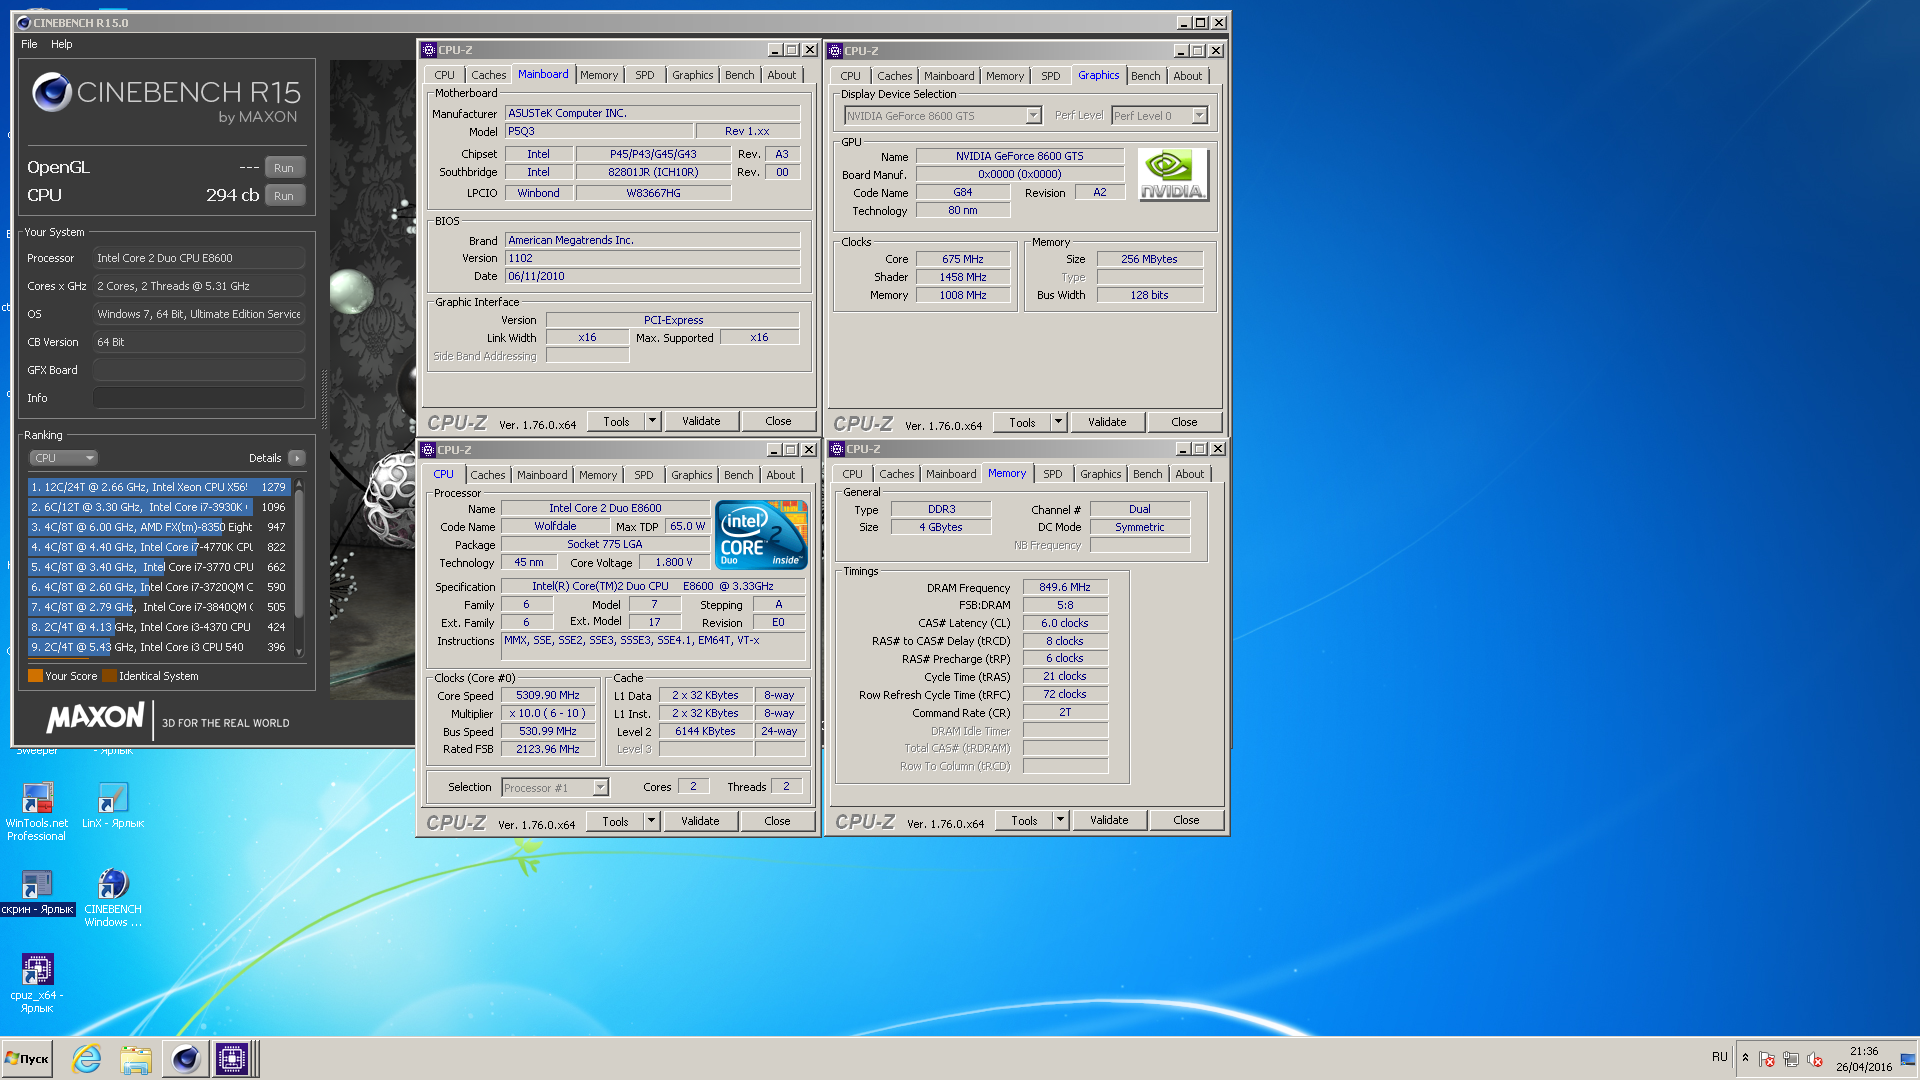Select ranking row AMD FX(tm)-8350
This screenshot has width=1920, height=1080.
(x=161, y=527)
